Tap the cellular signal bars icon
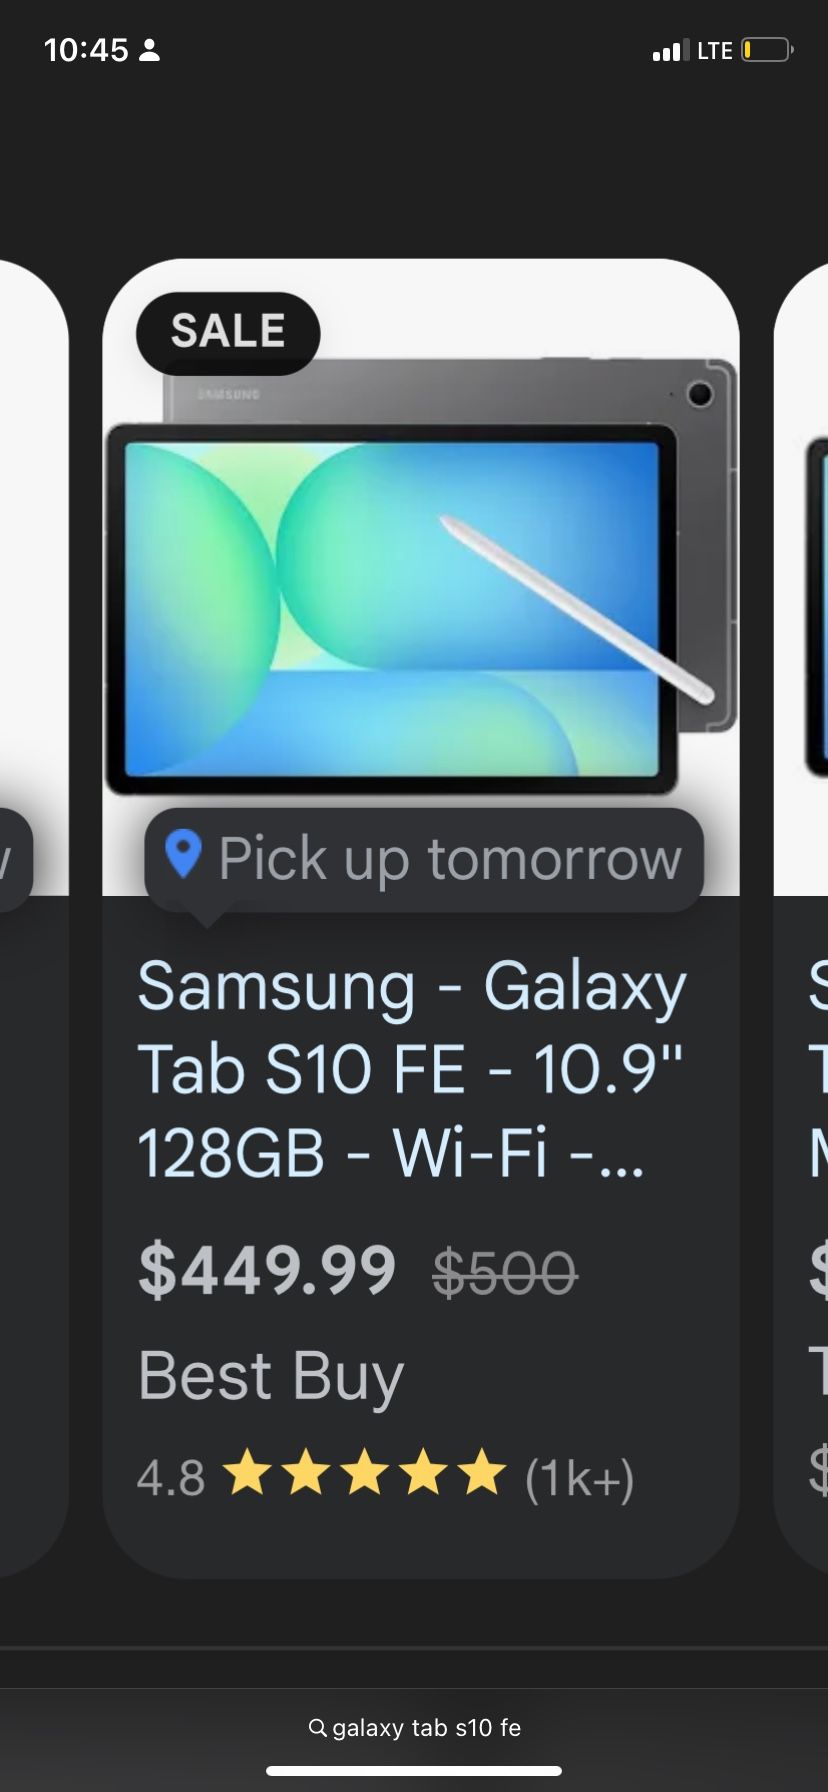Screen dimensions: 828x1792 pos(670,50)
